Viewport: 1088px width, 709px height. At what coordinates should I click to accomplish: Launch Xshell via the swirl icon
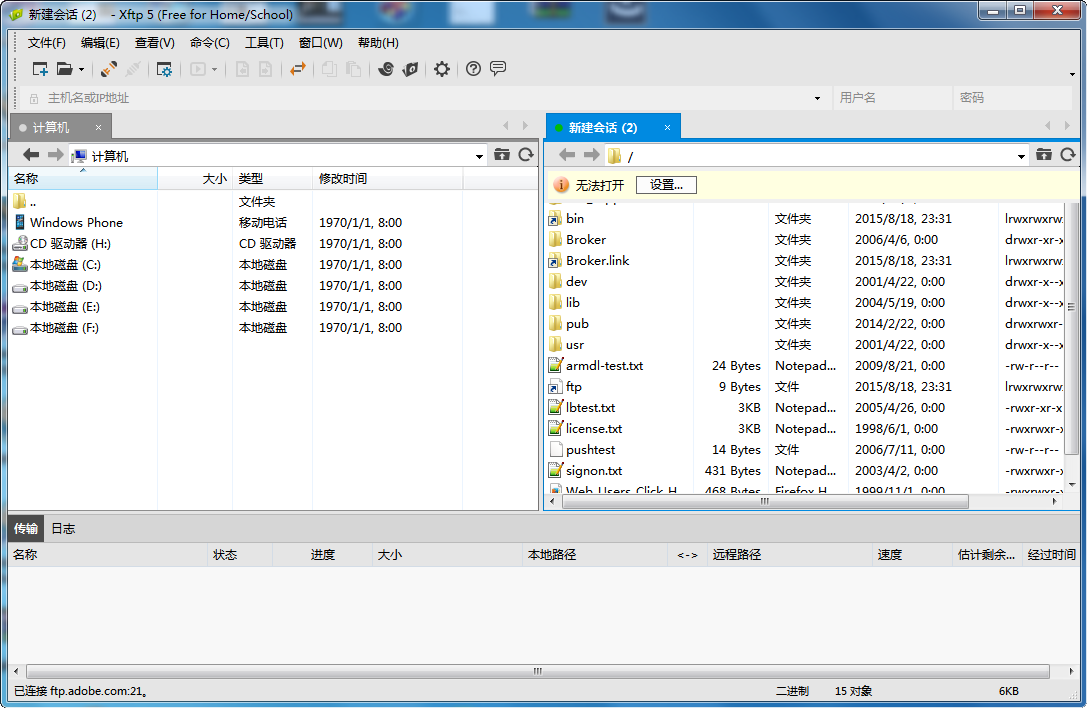[386, 69]
